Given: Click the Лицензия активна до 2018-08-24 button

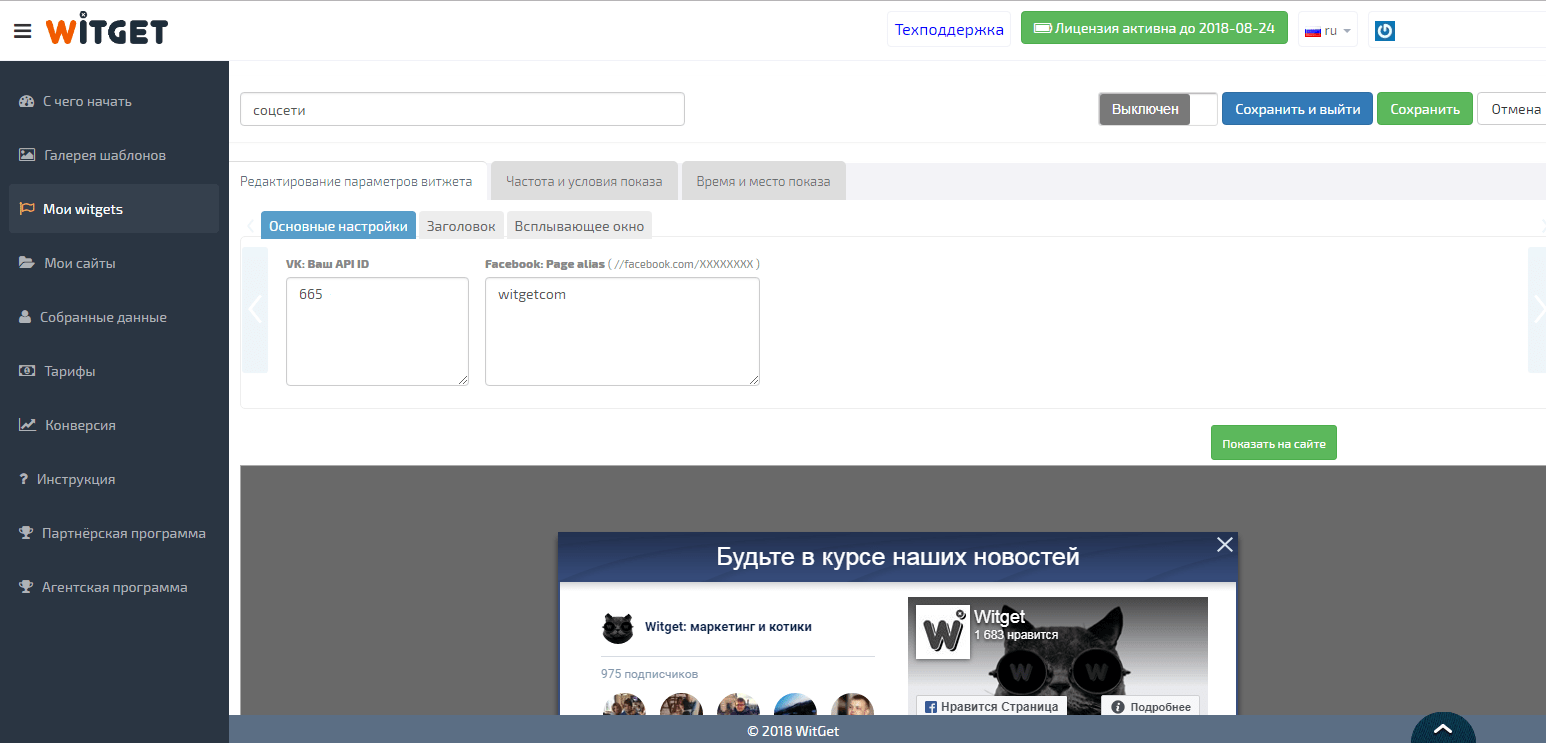Looking at the screenshot, I should 1153,28.
